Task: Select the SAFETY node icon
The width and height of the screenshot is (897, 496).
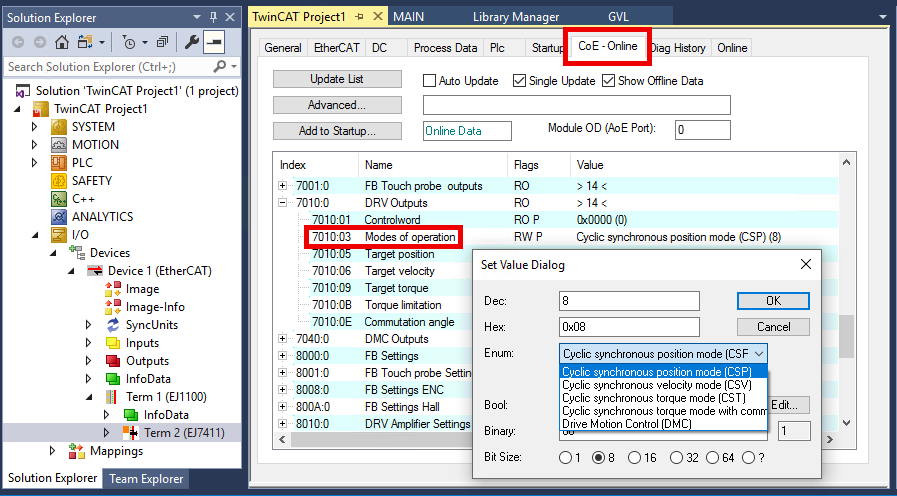Action: 59,181
